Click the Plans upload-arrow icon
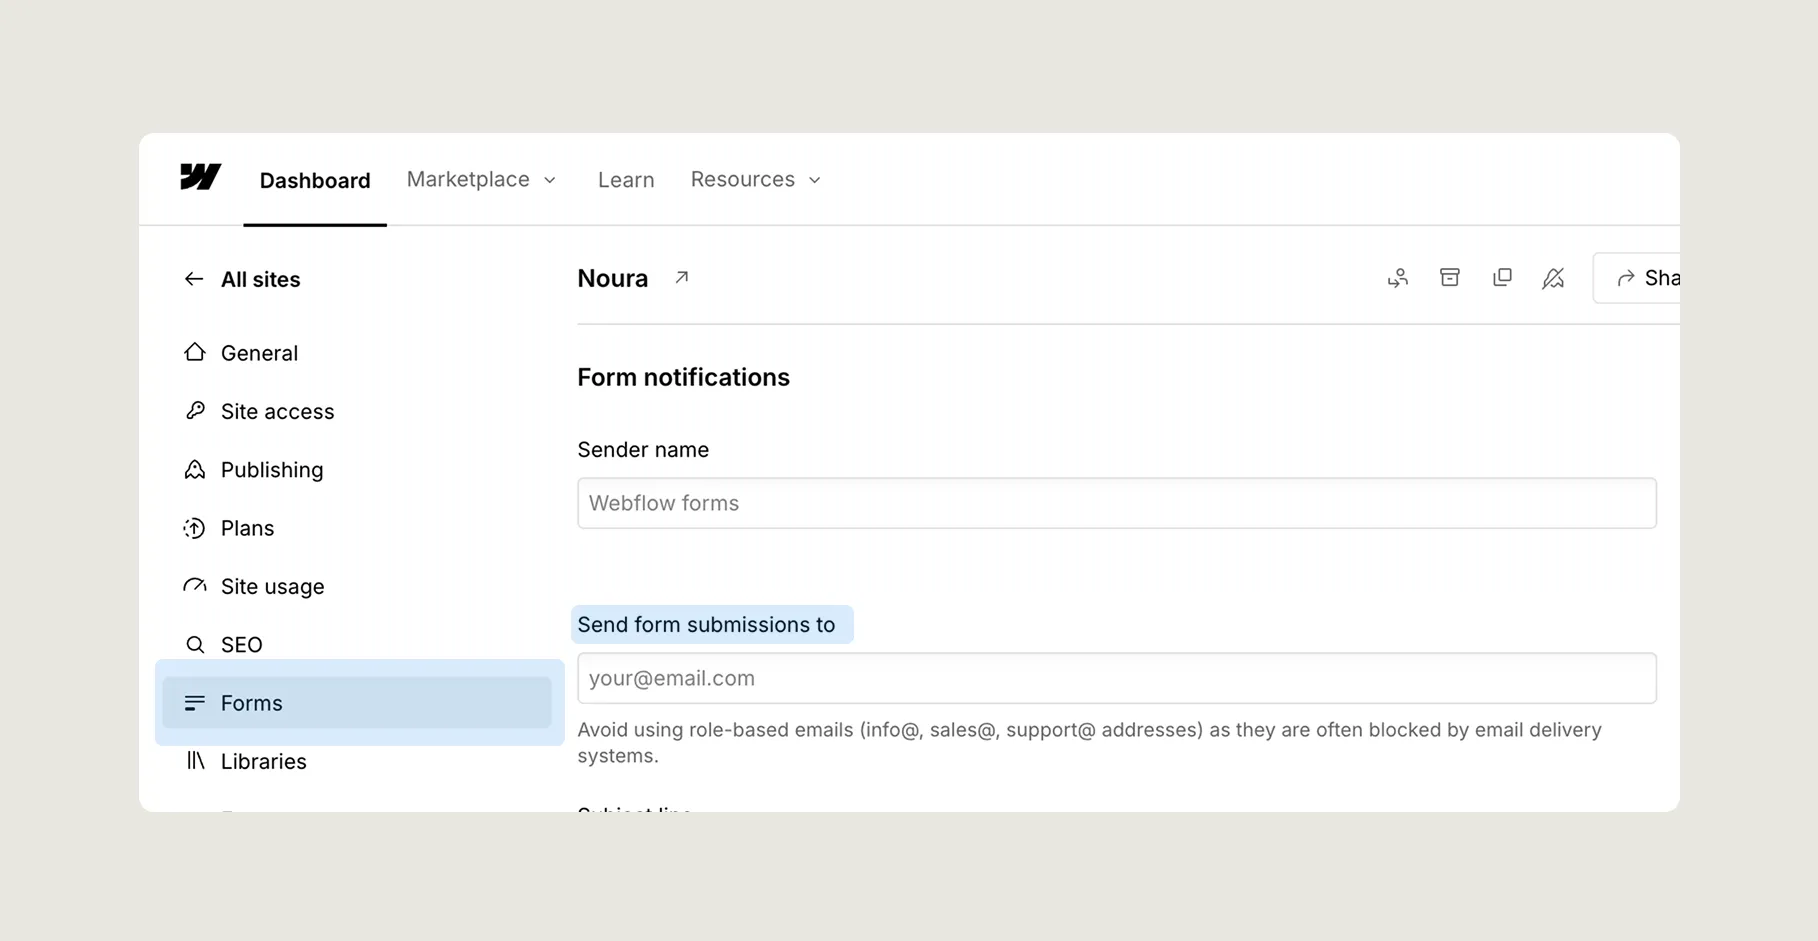This screenshot has height=941, width=1818. [x=195, y=528]
